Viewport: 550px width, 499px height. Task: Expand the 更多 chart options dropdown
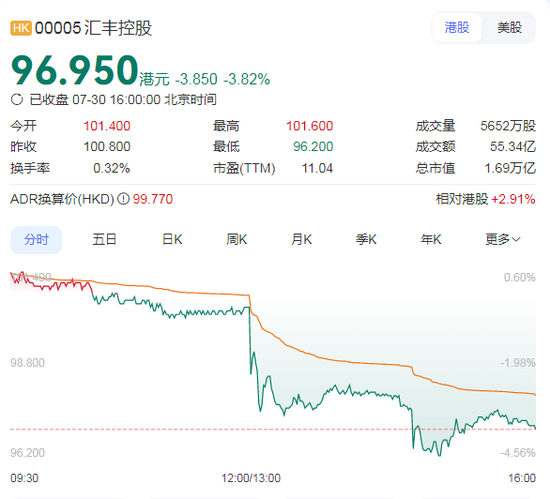pos(503,240)
